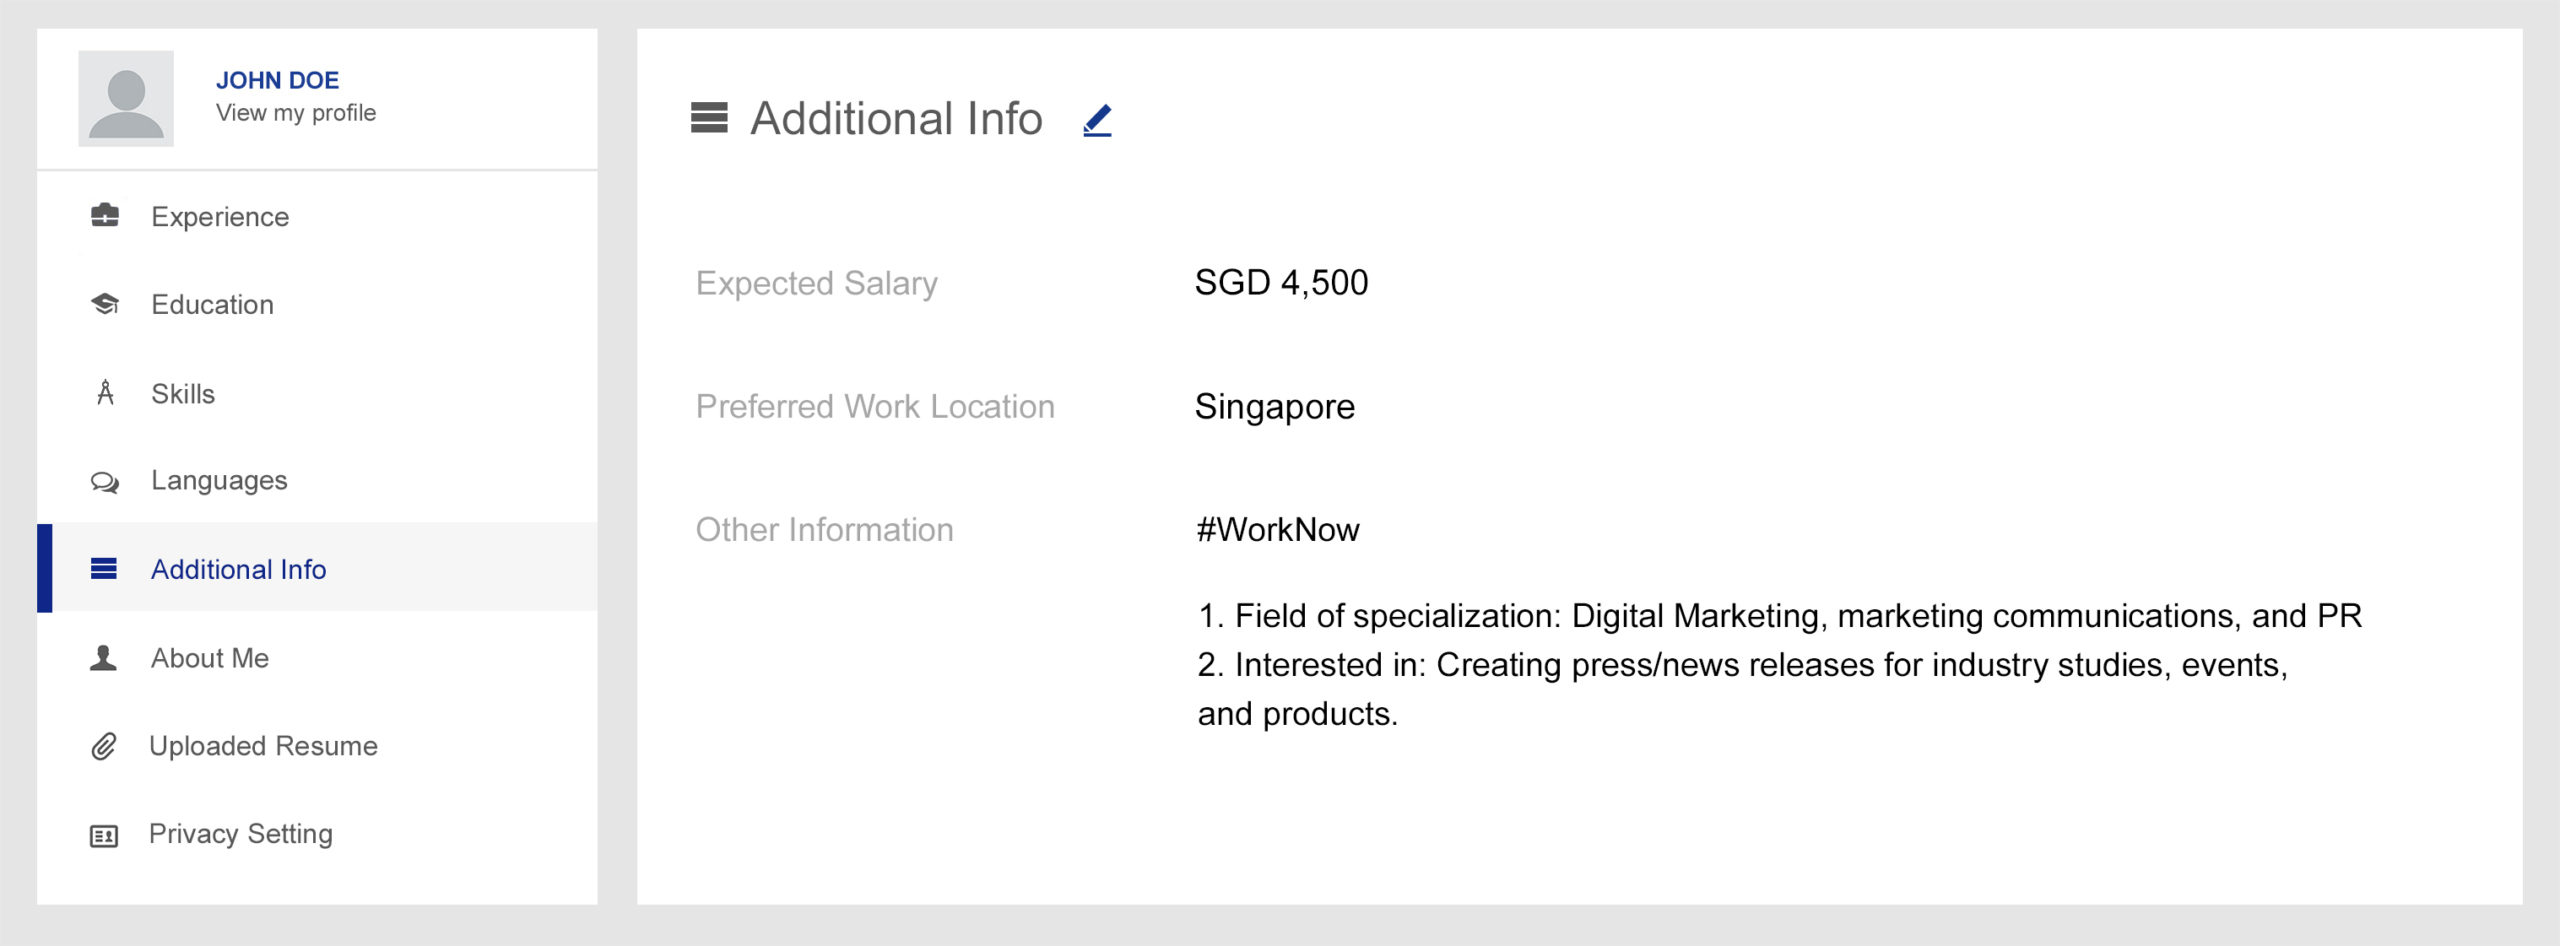Click the Additional Info list icon in sidebar
The width and height of the screenshot is (2560, 946).
point(104,567)
